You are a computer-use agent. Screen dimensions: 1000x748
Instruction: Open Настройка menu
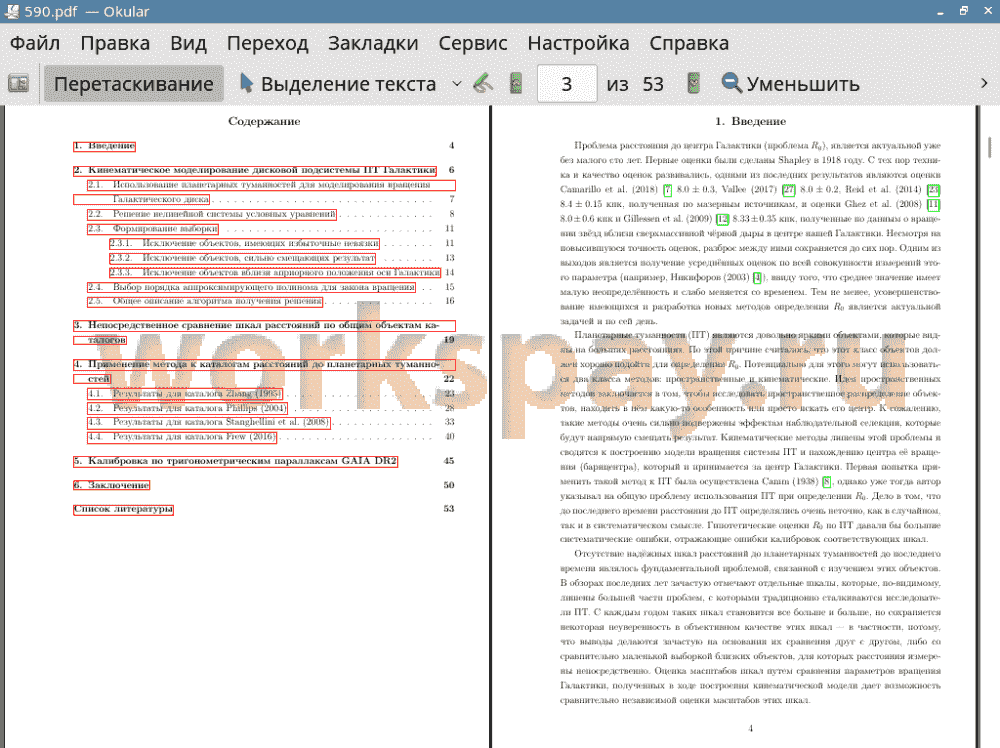click(578, 43)
